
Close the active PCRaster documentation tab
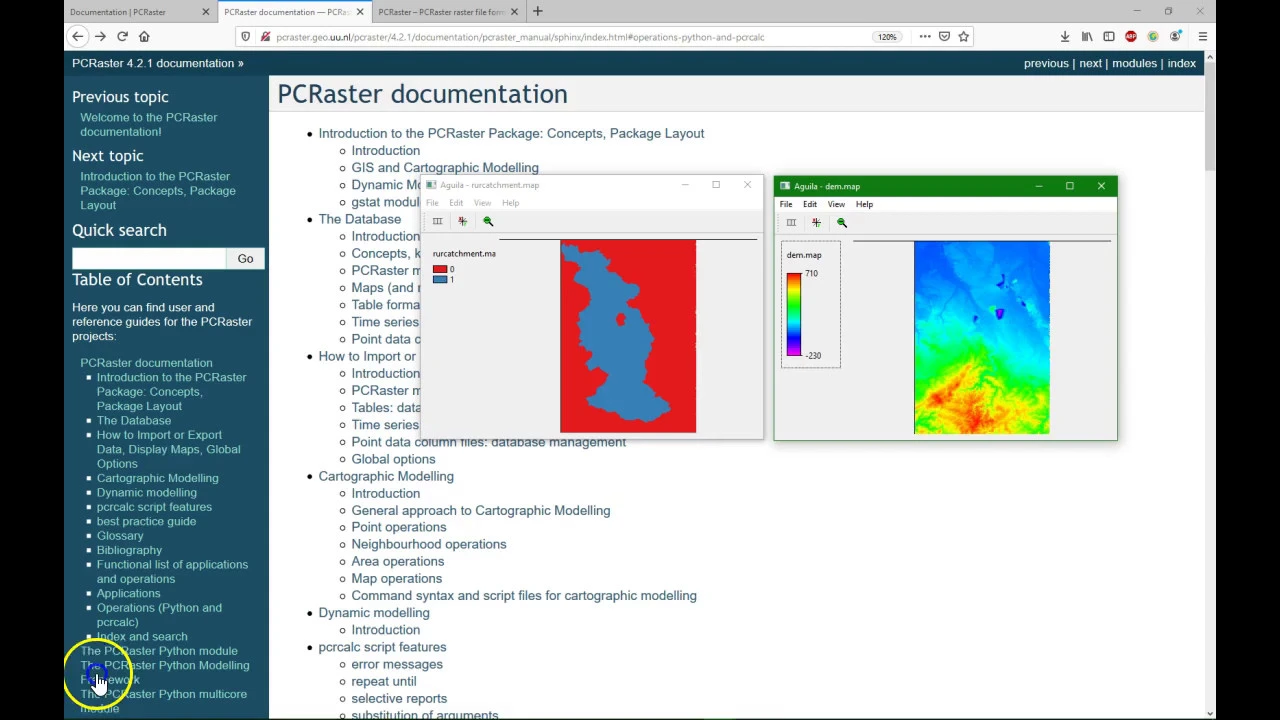(x=360, y=12)
